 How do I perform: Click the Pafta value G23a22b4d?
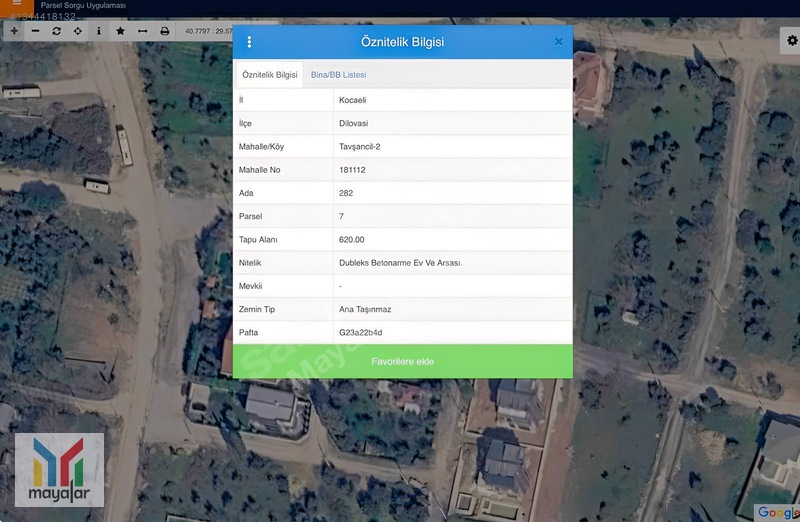[x=361, y=332]
